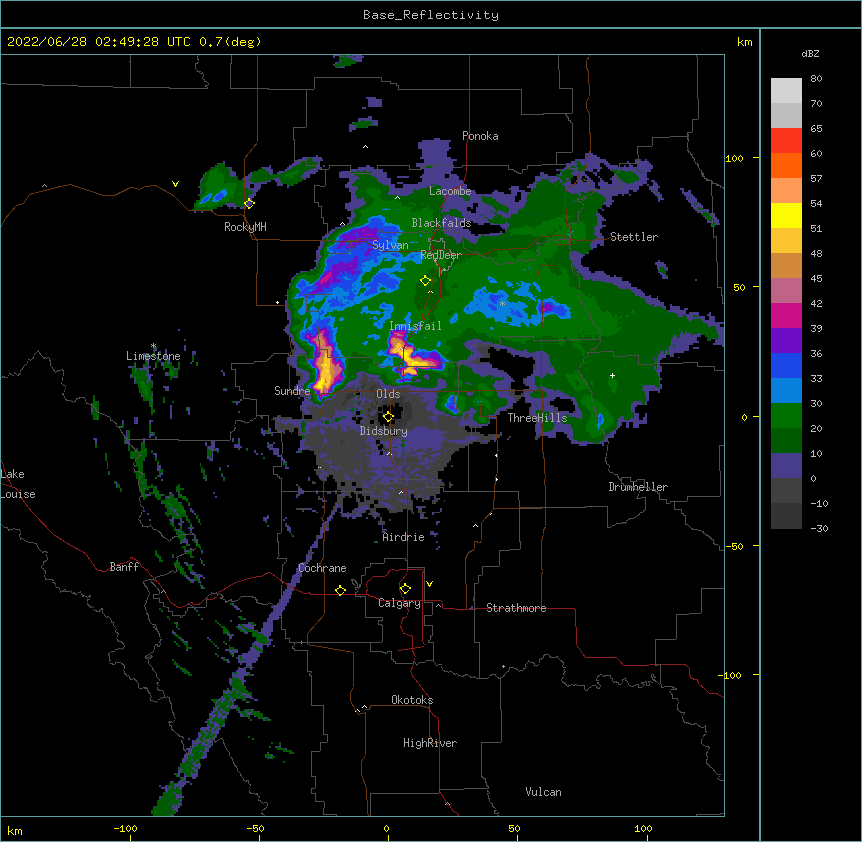Image resolution: width=862 pixels, height=842 pixels.
Task: Click the RedDeer city label
Action: [441, 255]
